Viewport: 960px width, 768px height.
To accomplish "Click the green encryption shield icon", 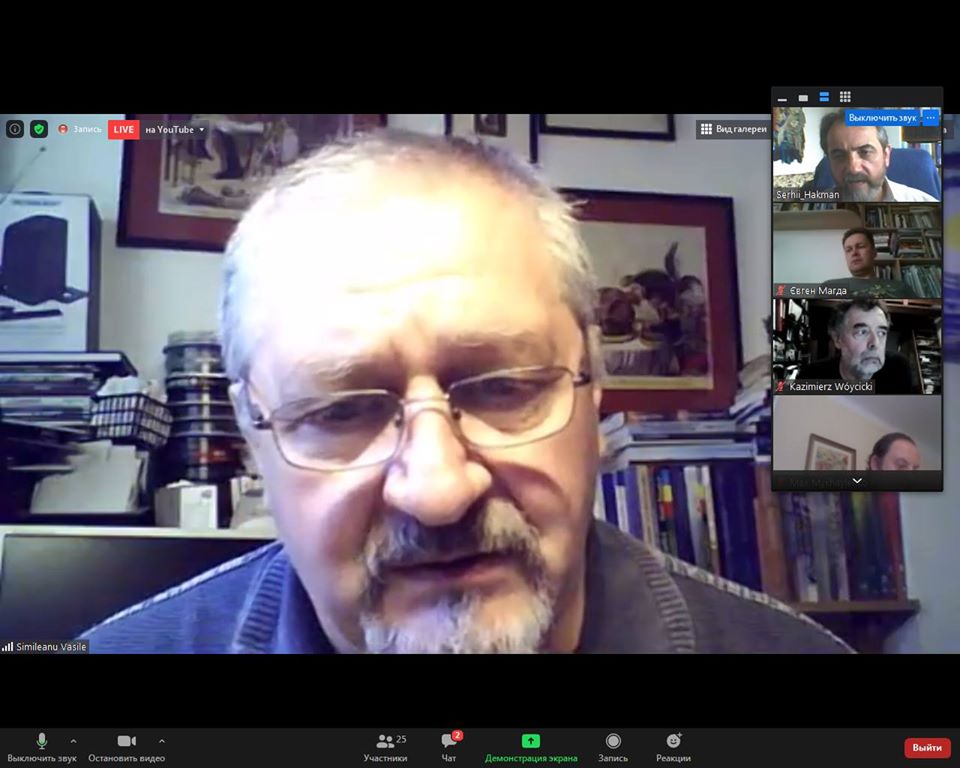I will (x=39, y=129).
